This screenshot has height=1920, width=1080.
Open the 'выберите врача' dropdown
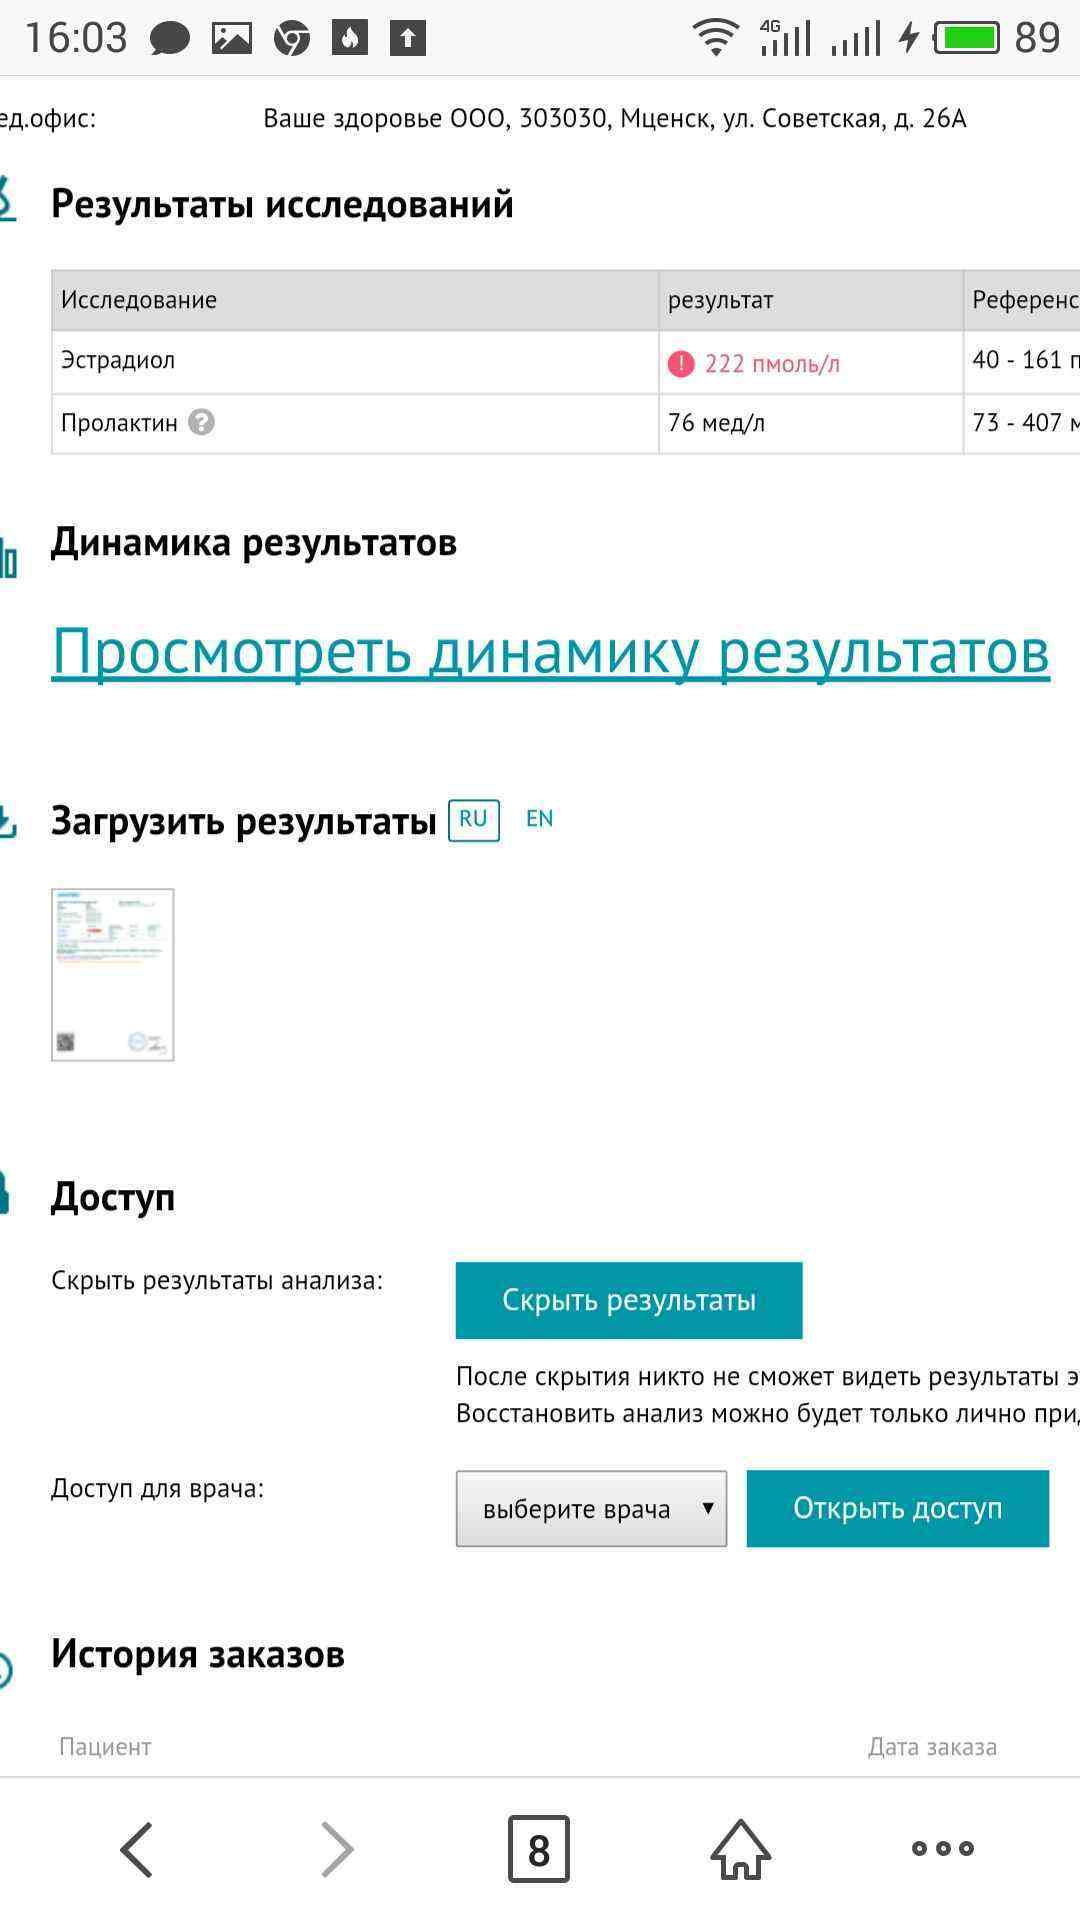coord(591,1508)
